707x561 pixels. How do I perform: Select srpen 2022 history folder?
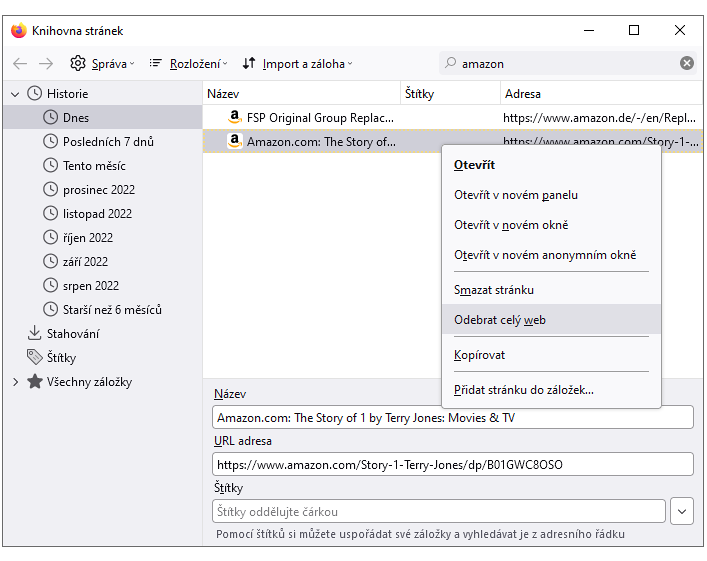[103, 285]
